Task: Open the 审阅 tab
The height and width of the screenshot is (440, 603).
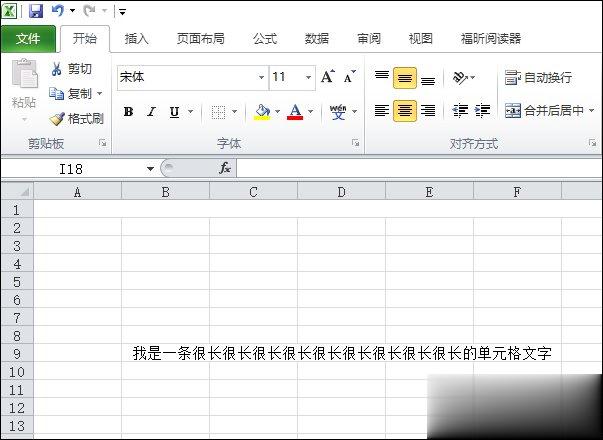Action: tap(368, 38)
